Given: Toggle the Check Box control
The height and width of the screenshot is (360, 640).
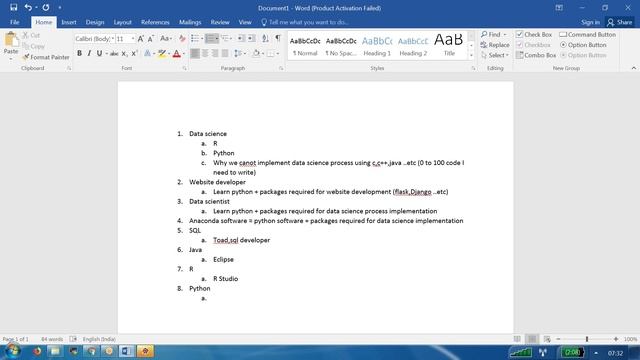Looking at the screenshot, I should click(x=533, y=35).
